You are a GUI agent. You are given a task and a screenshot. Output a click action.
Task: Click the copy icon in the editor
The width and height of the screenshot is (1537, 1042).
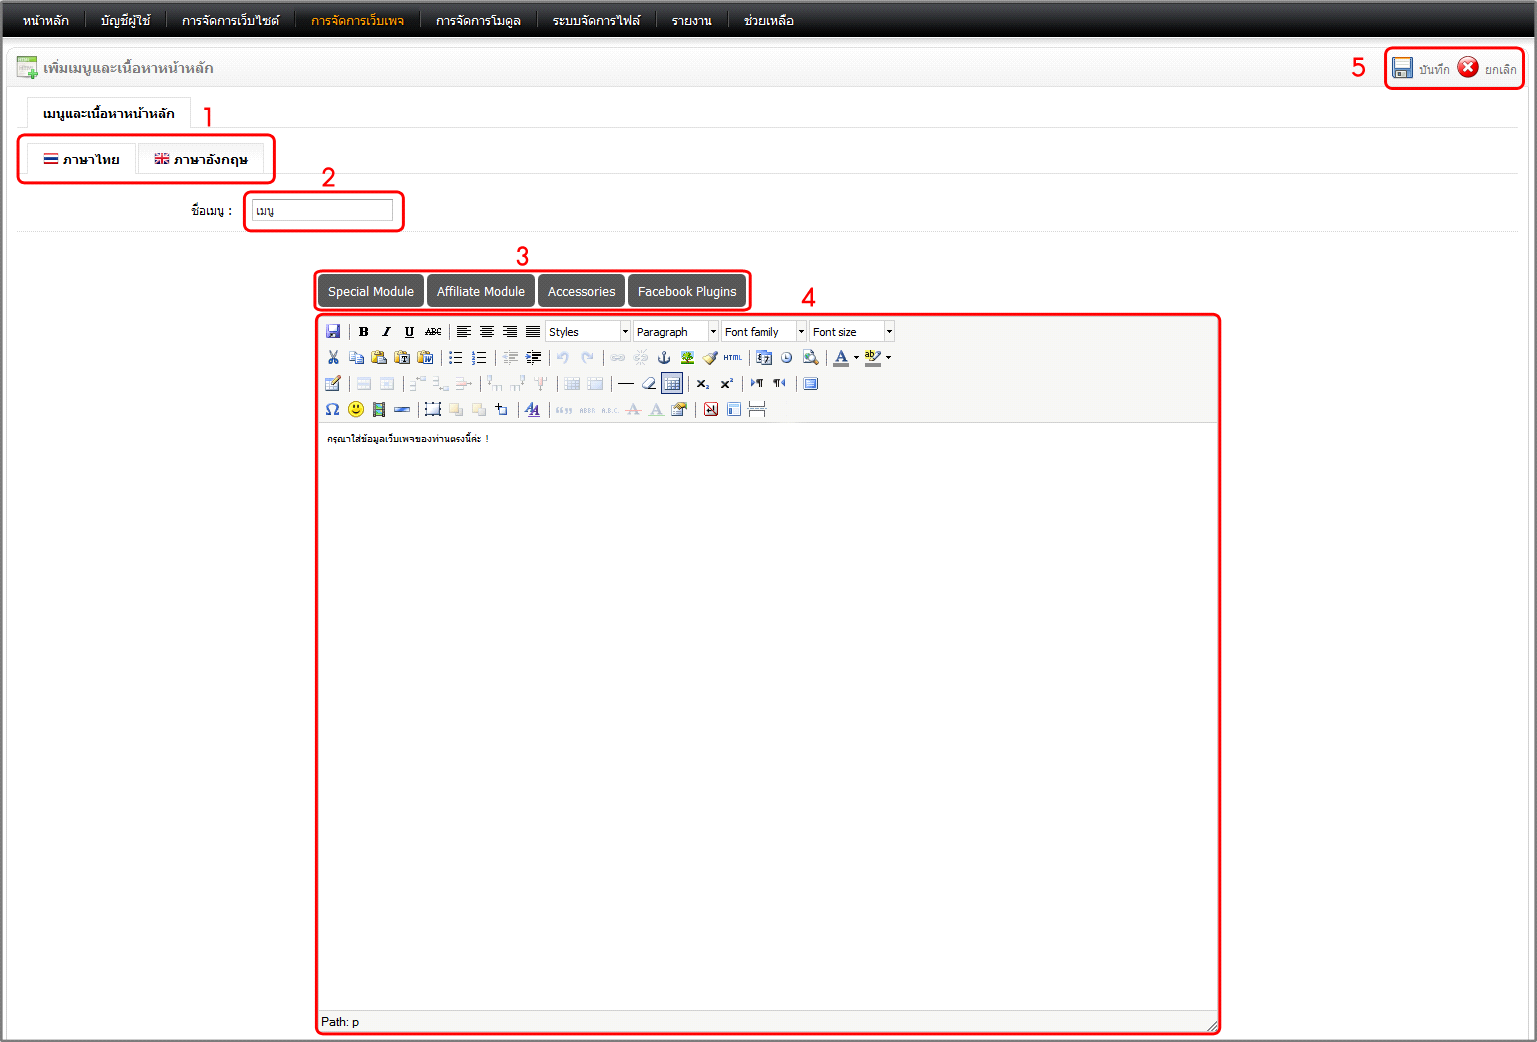click(x=356, y=357)
